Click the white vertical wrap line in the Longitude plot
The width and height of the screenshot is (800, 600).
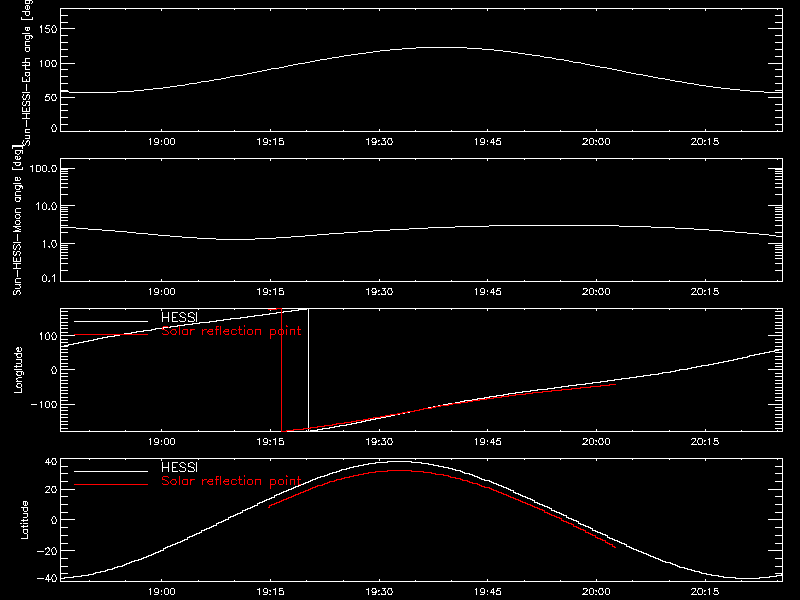tap(308, 370)
